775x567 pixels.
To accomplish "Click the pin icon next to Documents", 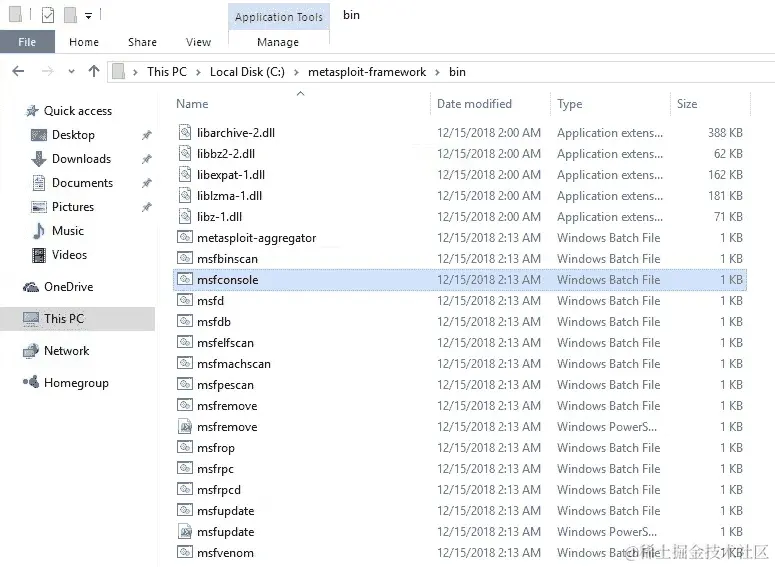I will pos(147,183).
